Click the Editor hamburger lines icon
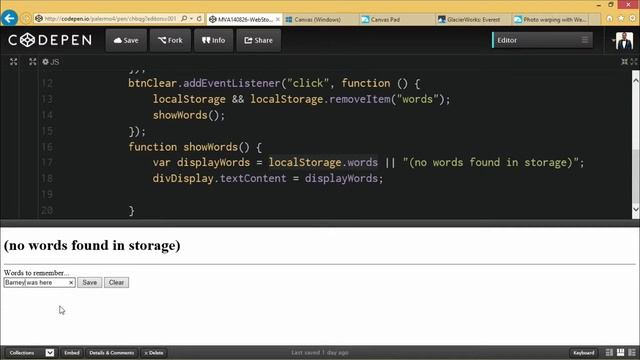 pos(585,40)
